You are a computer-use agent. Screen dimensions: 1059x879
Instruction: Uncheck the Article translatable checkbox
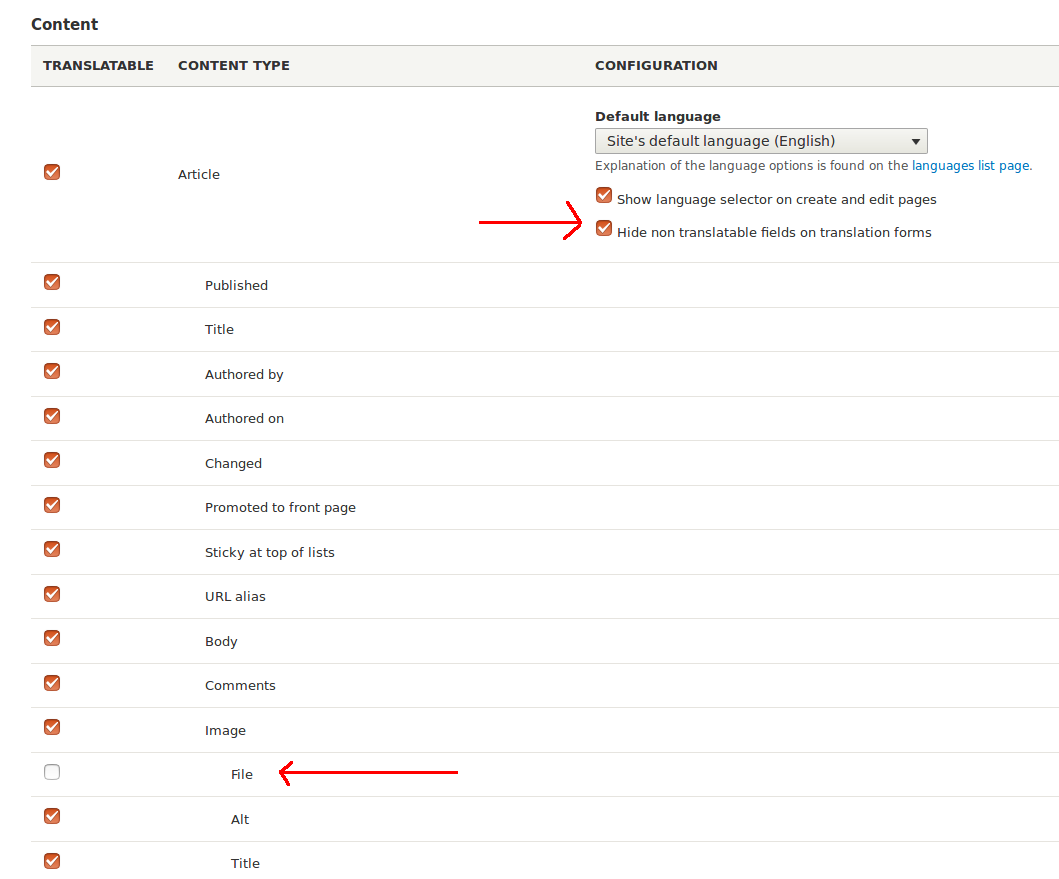click(x=51, y=172)
